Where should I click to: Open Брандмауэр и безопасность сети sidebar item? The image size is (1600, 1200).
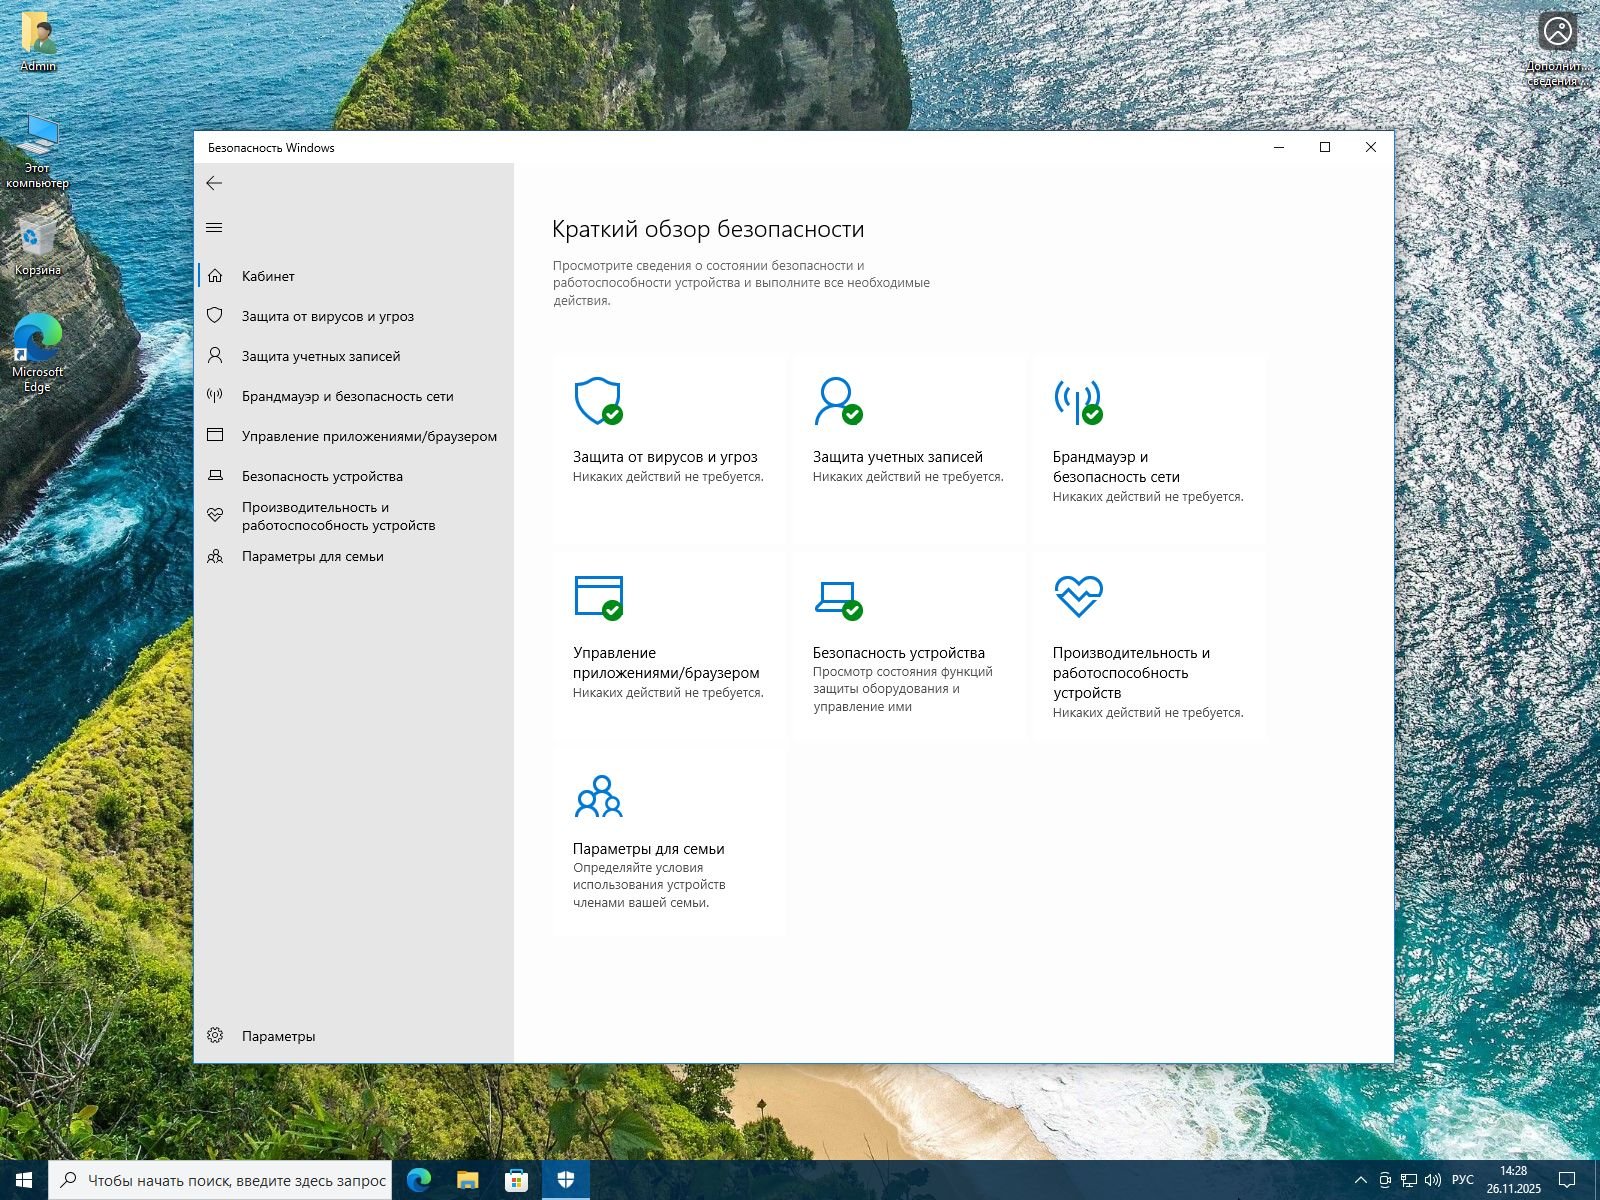[347, 396]
